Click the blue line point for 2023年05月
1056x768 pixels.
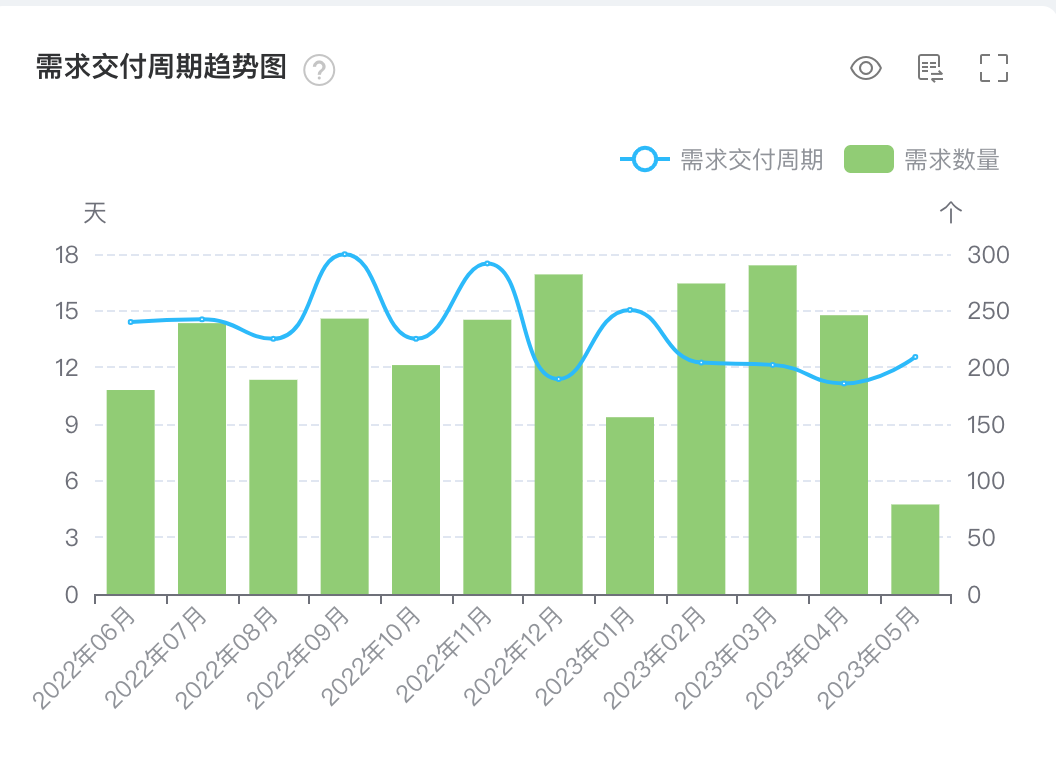[915, 357]
